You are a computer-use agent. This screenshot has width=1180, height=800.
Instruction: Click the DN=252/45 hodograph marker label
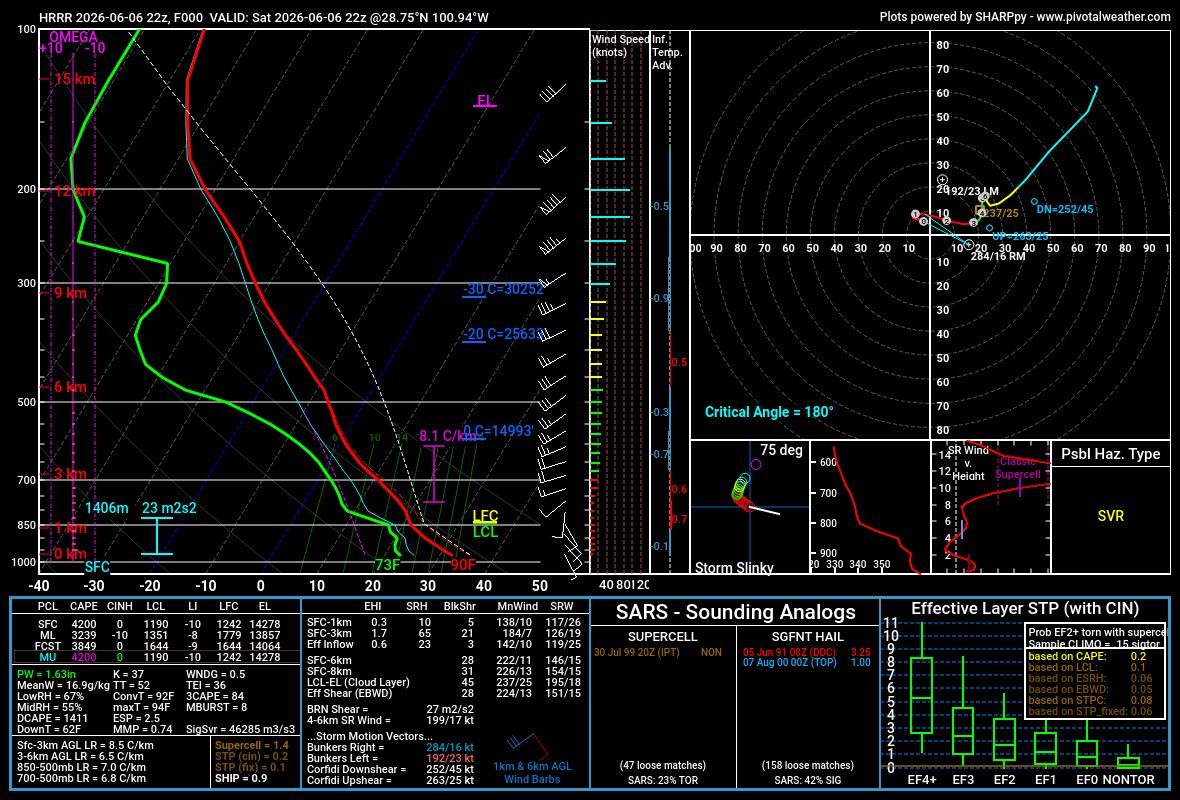pyautogui.click(x=1065, y=209)
